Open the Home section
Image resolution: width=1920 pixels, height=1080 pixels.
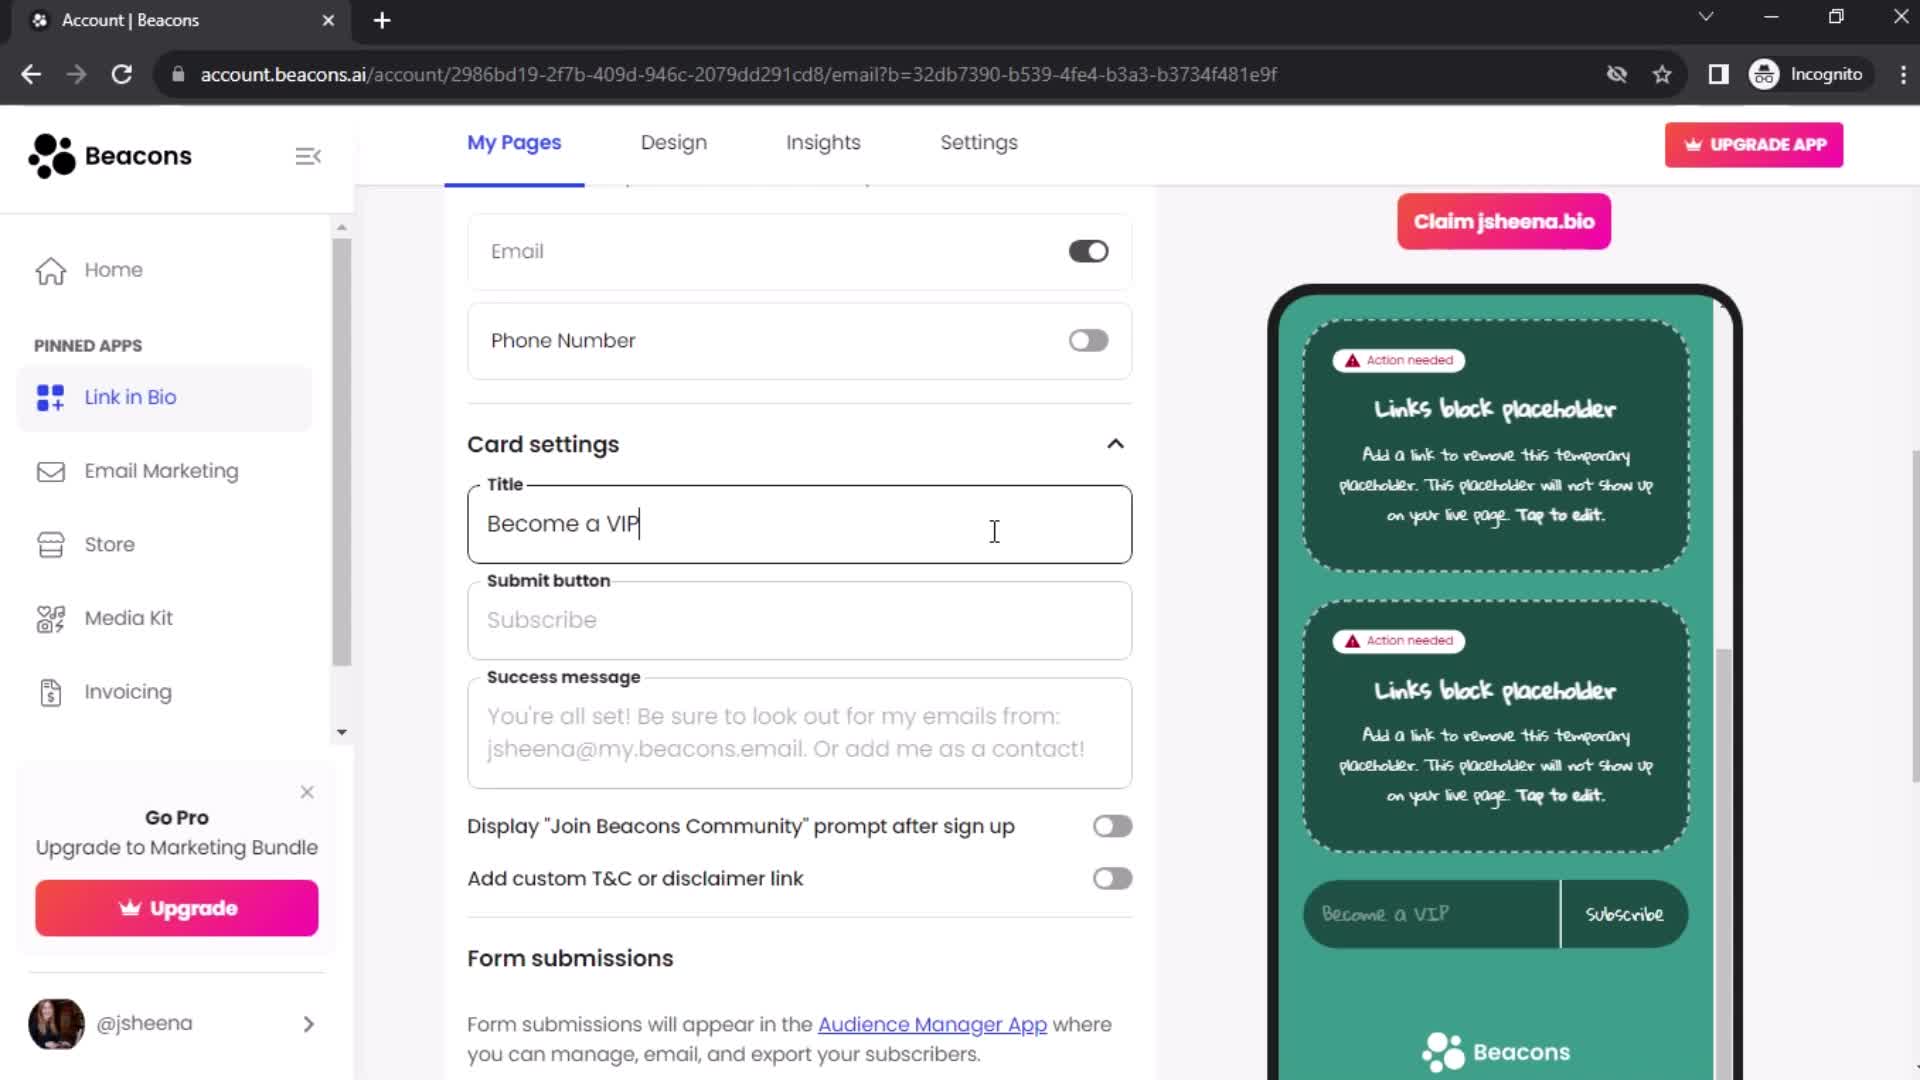(x=112, y=269)
